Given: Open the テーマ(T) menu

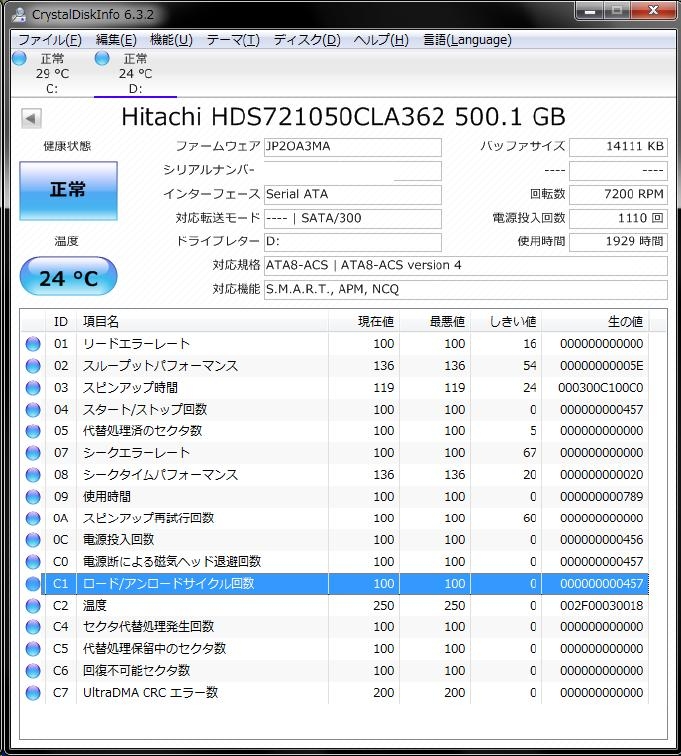Looking at the screenshot, I should click(233, 40).
